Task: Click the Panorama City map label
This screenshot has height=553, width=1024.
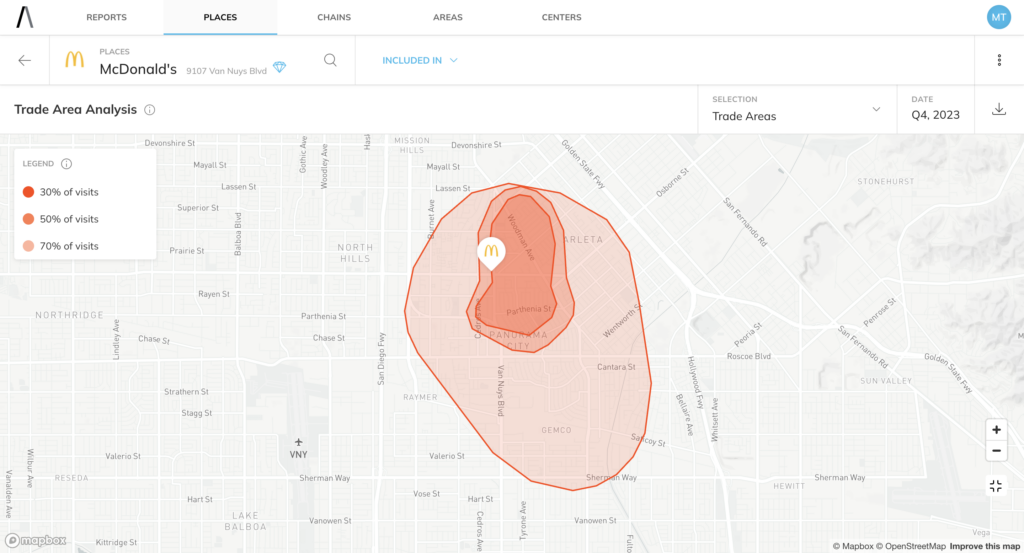Action: click(519, 340)
